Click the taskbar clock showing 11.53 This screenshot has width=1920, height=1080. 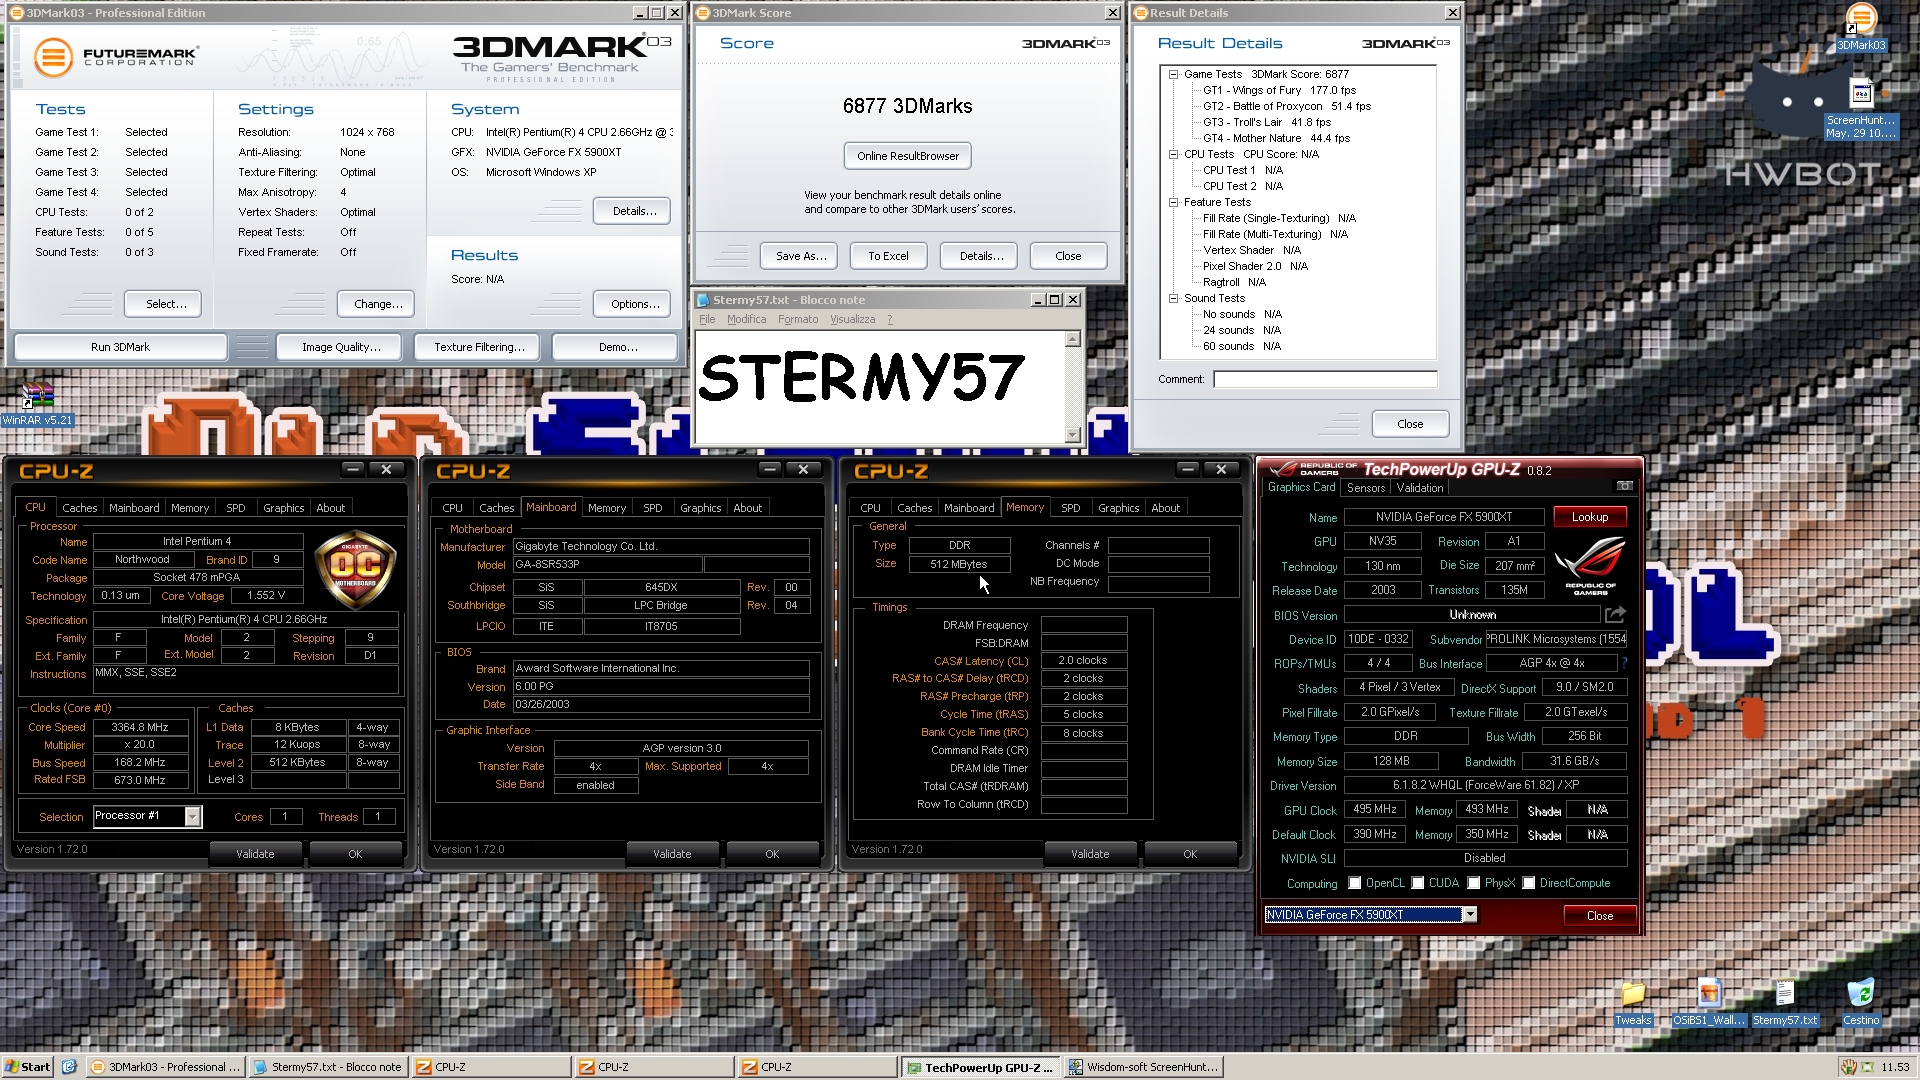tap(1894, 1067)
